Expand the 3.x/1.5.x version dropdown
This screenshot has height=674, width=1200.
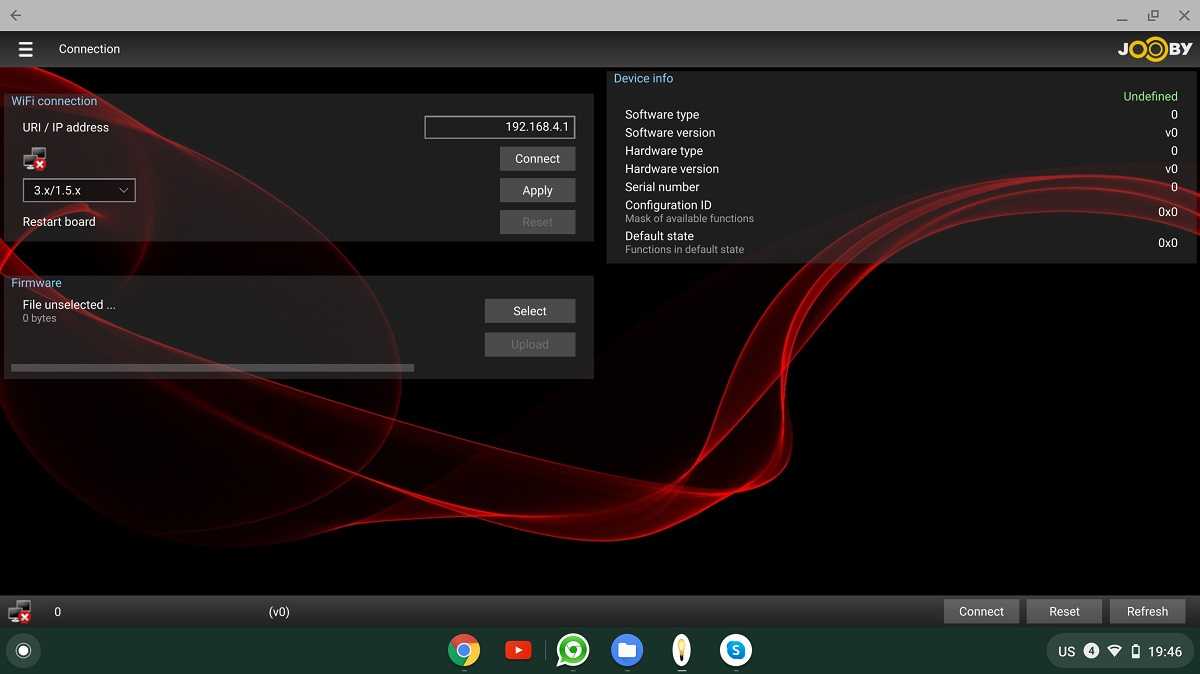79,190
